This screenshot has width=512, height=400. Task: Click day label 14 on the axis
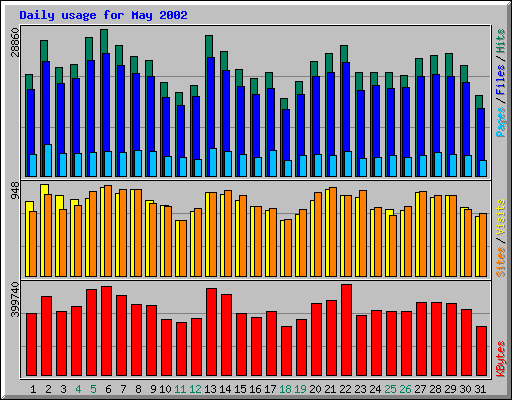(x=225, y=389)
